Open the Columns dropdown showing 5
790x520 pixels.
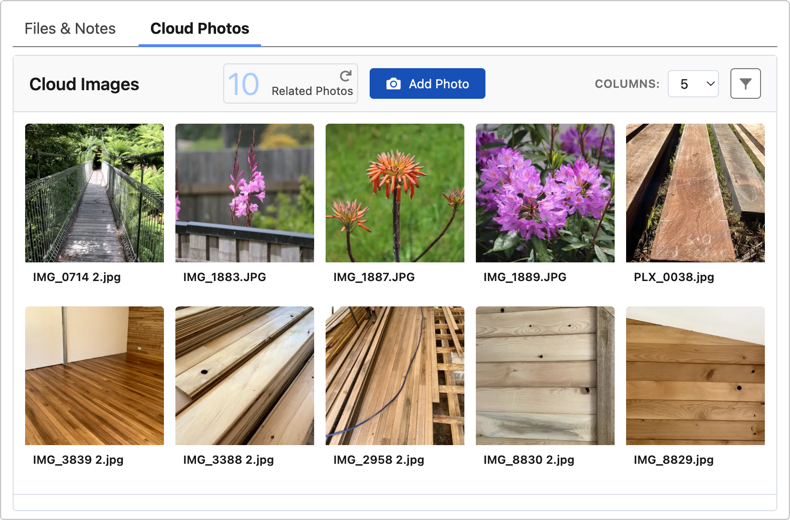(693, 84)
